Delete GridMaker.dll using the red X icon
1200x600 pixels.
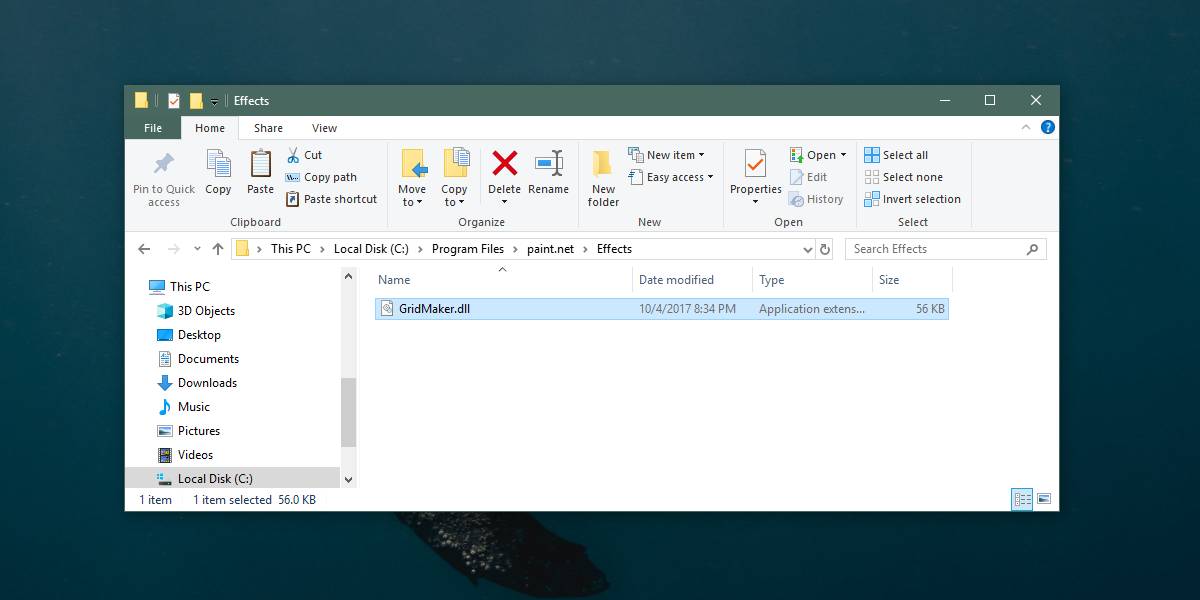pyautogui.click(x=504, y=172)
